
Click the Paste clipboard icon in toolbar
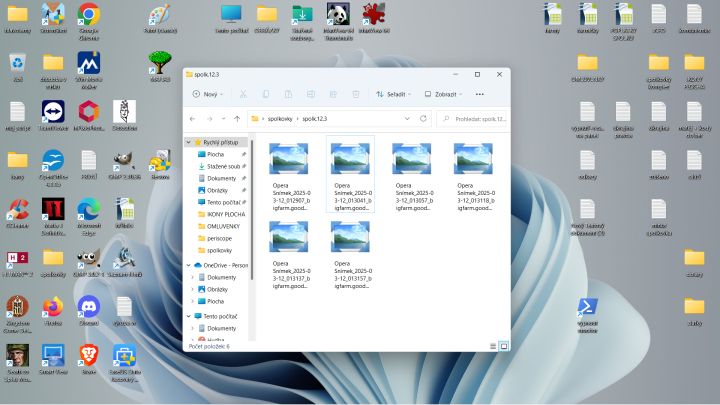point(288,94)
